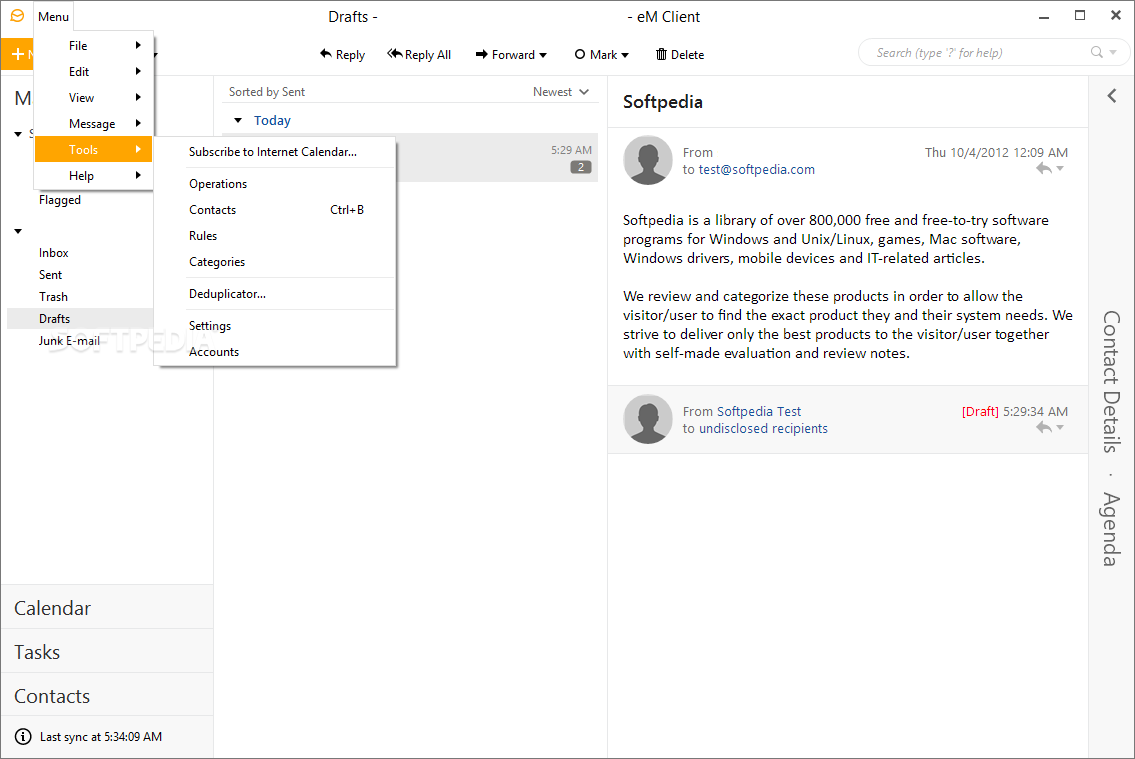The height and width of the screenshot is (759, 1135).
Task: Open the Mark dropdown
Action: click(x=602, y=54)
